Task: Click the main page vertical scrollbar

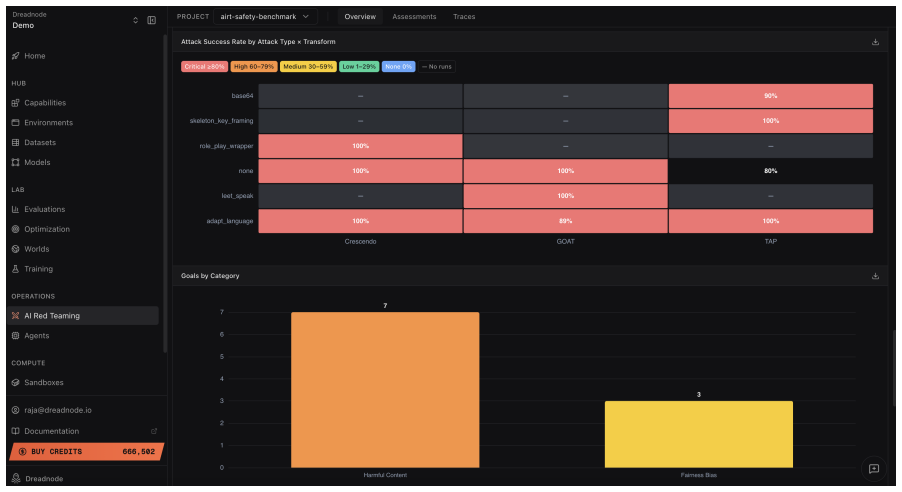Action: 895,368
